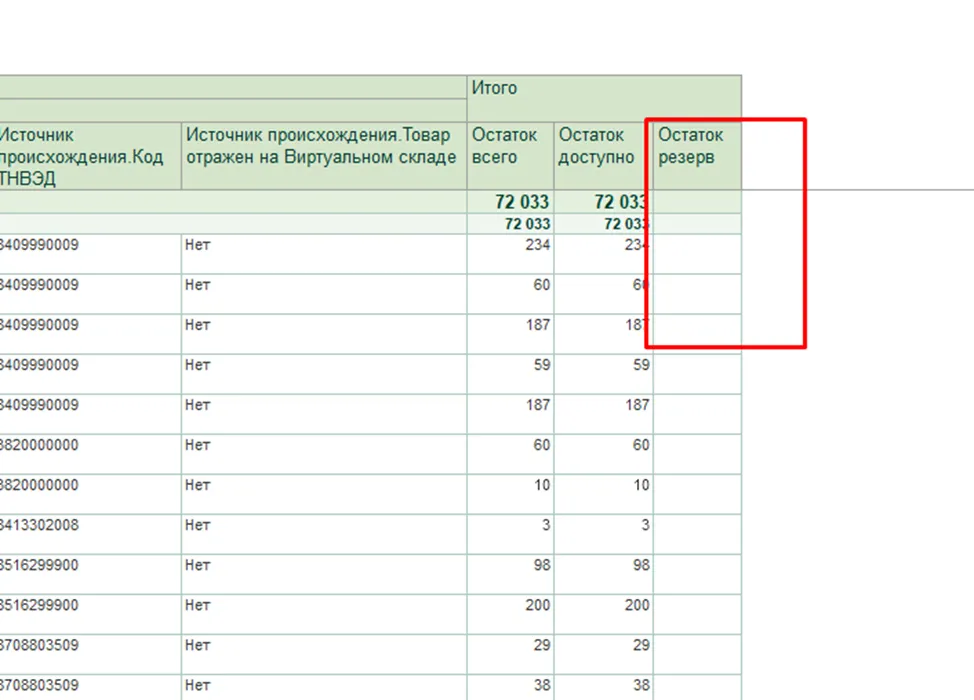Select the code cell 8413302008
The width and height of the screenshot is (974, 700).
[x=90, y=534]
